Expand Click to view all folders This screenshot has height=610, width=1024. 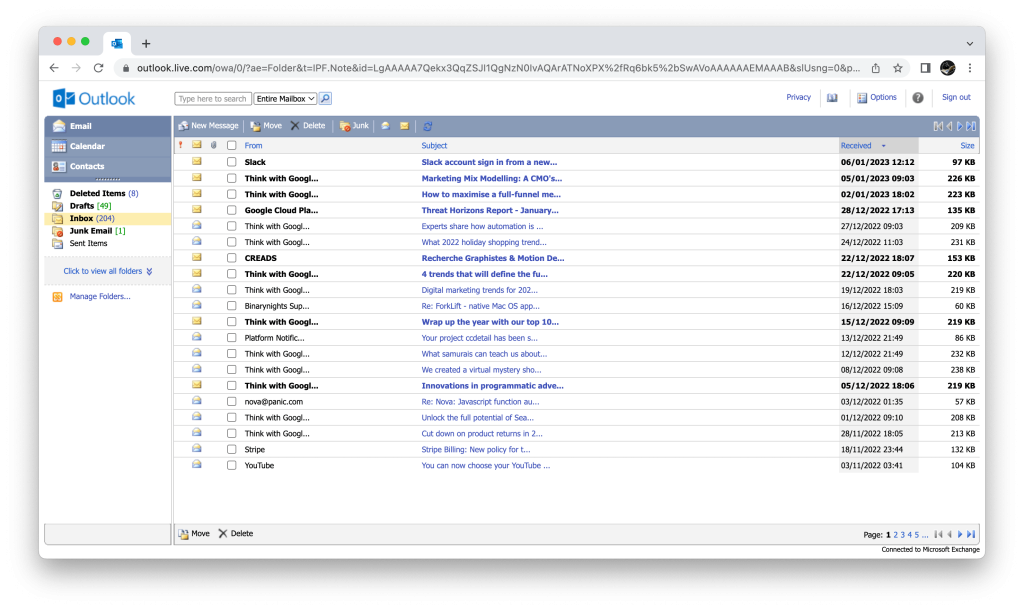pos(107,271)
